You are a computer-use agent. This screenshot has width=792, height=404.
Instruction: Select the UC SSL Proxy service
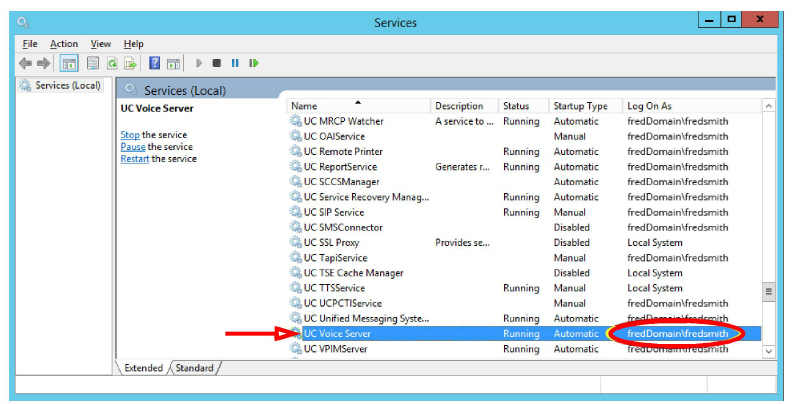point(524,242)
